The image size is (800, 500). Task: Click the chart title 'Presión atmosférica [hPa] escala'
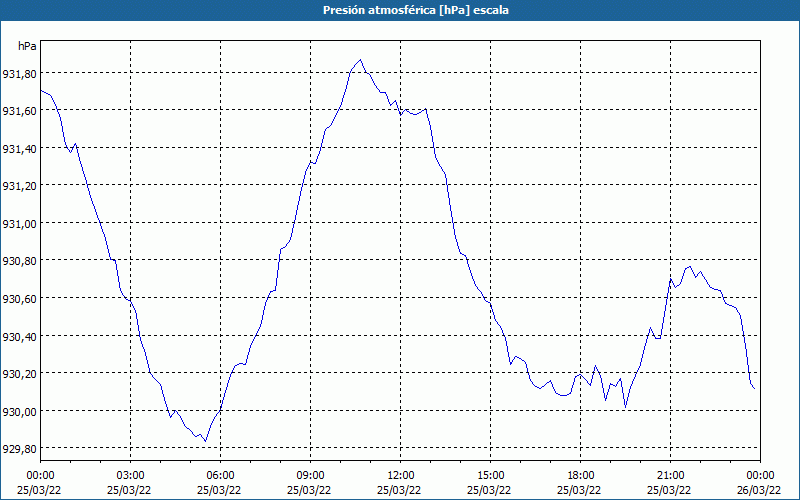(x=415, y=10)
